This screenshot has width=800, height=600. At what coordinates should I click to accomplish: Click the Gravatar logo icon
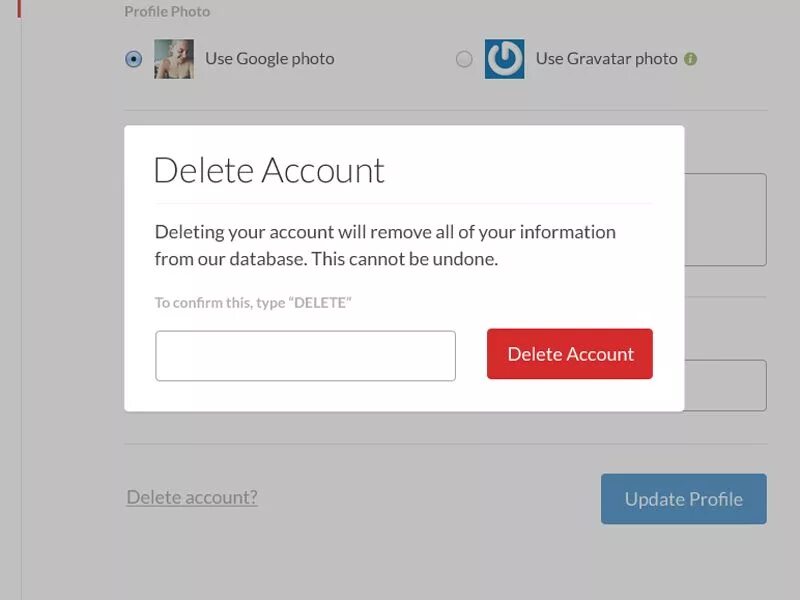click(x=504, y=59)
